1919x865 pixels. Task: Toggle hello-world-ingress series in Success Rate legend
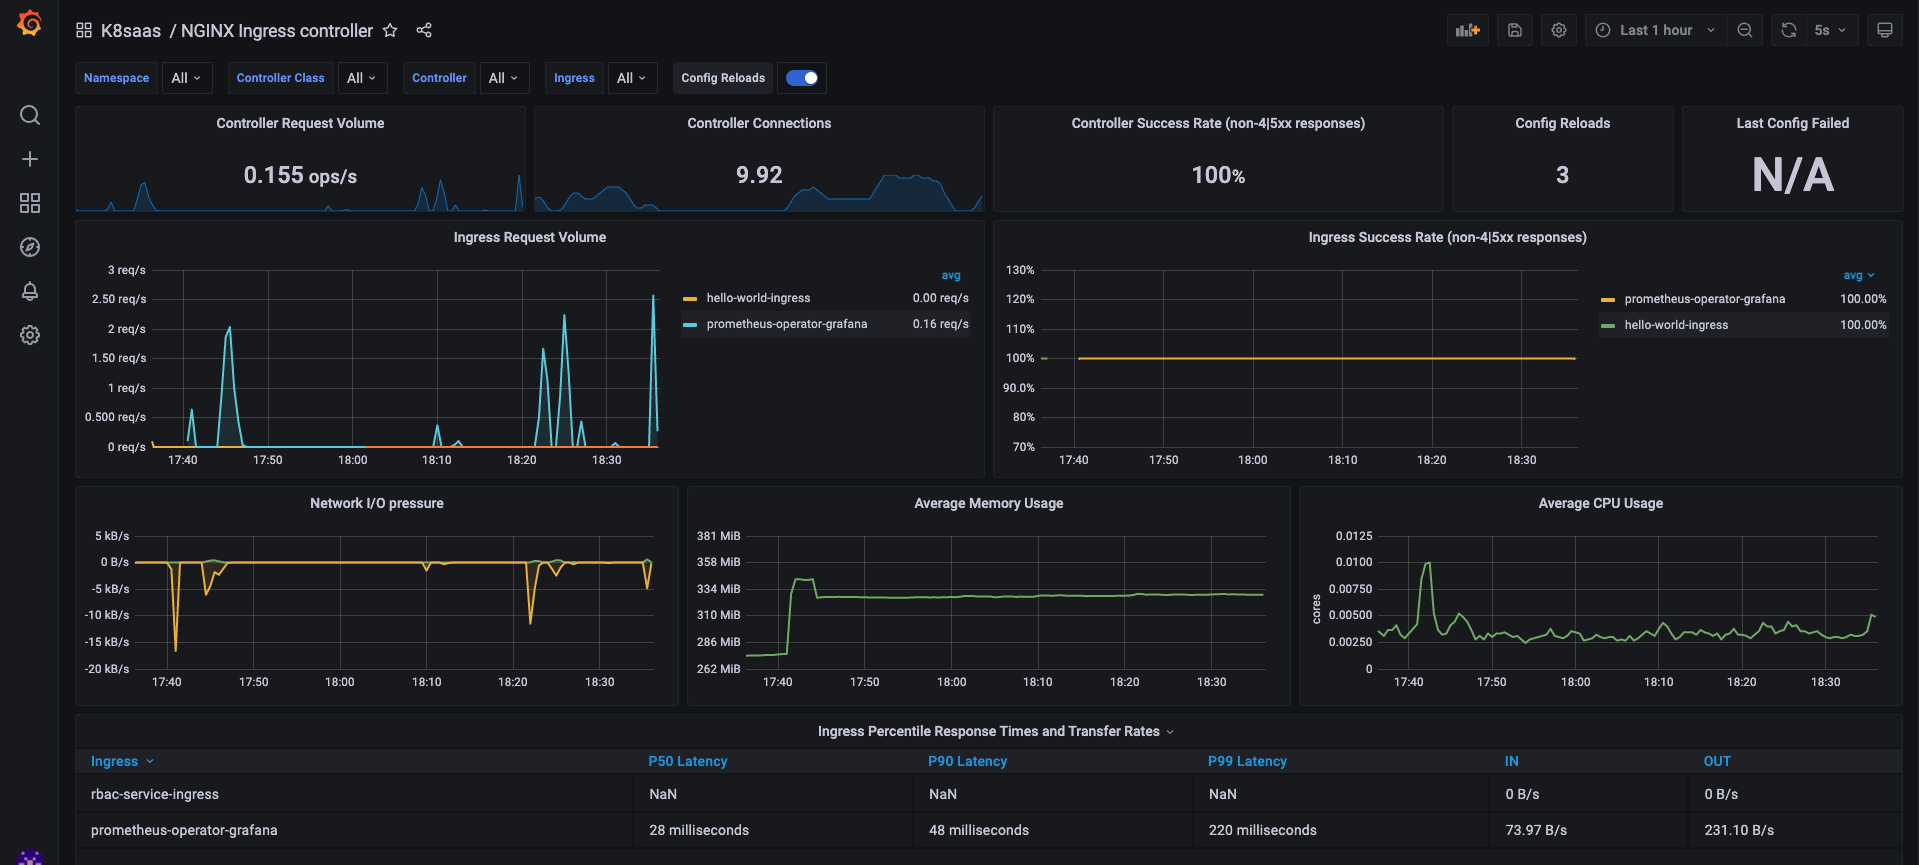click(x=1676, y=325)
